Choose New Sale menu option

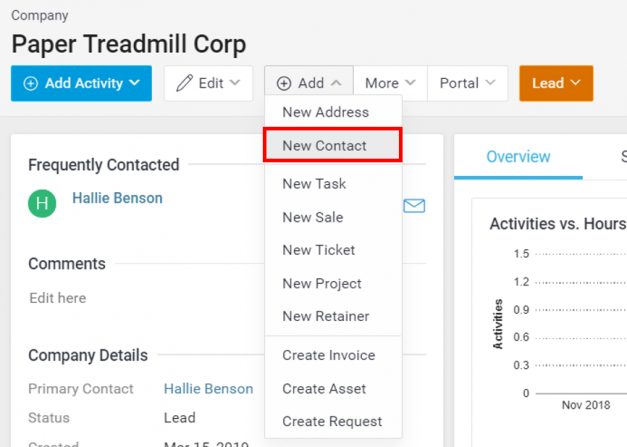click(x=313, y=217)
